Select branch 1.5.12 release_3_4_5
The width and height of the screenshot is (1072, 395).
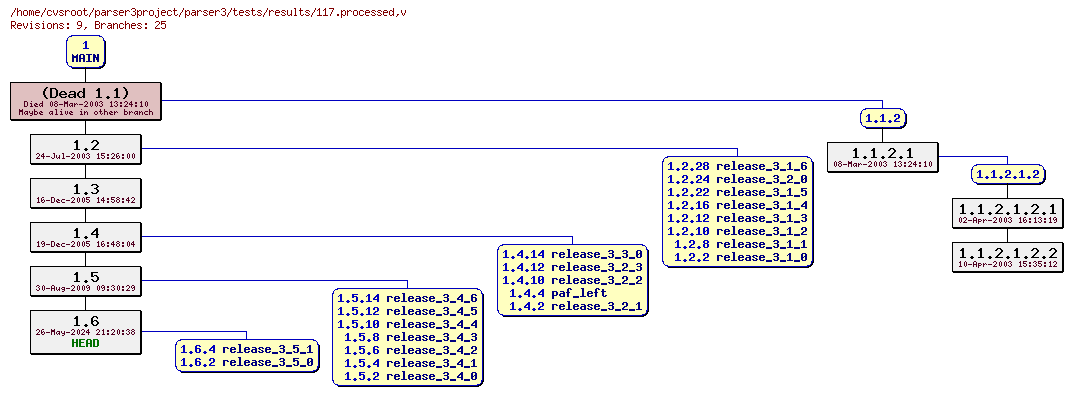407,311
